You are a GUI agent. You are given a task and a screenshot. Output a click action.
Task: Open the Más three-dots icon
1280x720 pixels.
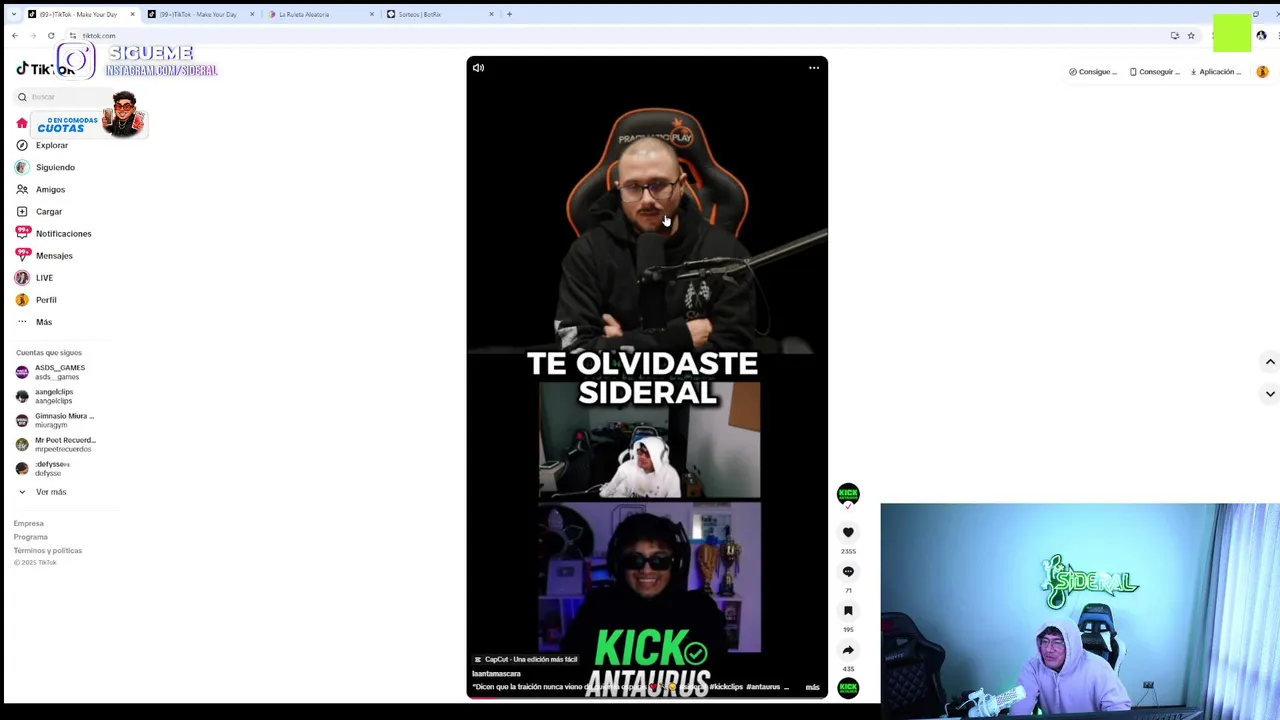pos(22,322)
